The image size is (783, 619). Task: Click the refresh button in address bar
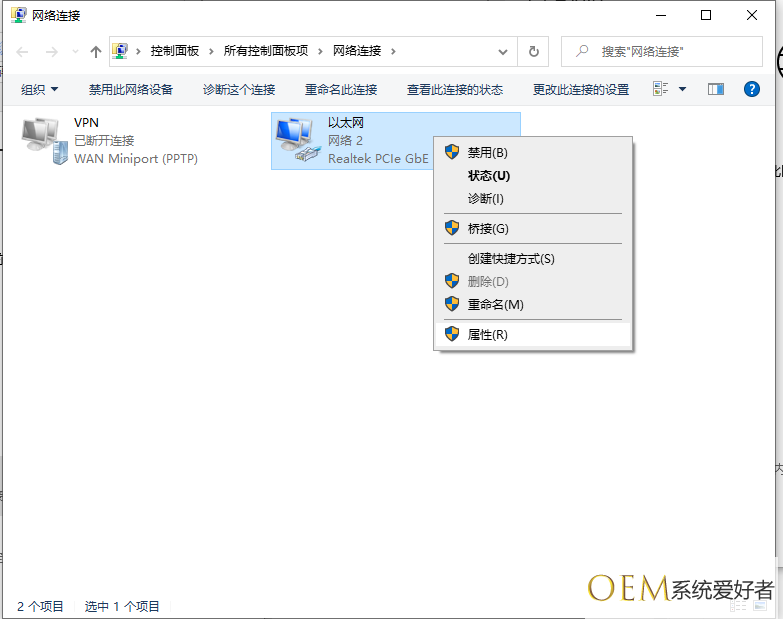[534, 51]
